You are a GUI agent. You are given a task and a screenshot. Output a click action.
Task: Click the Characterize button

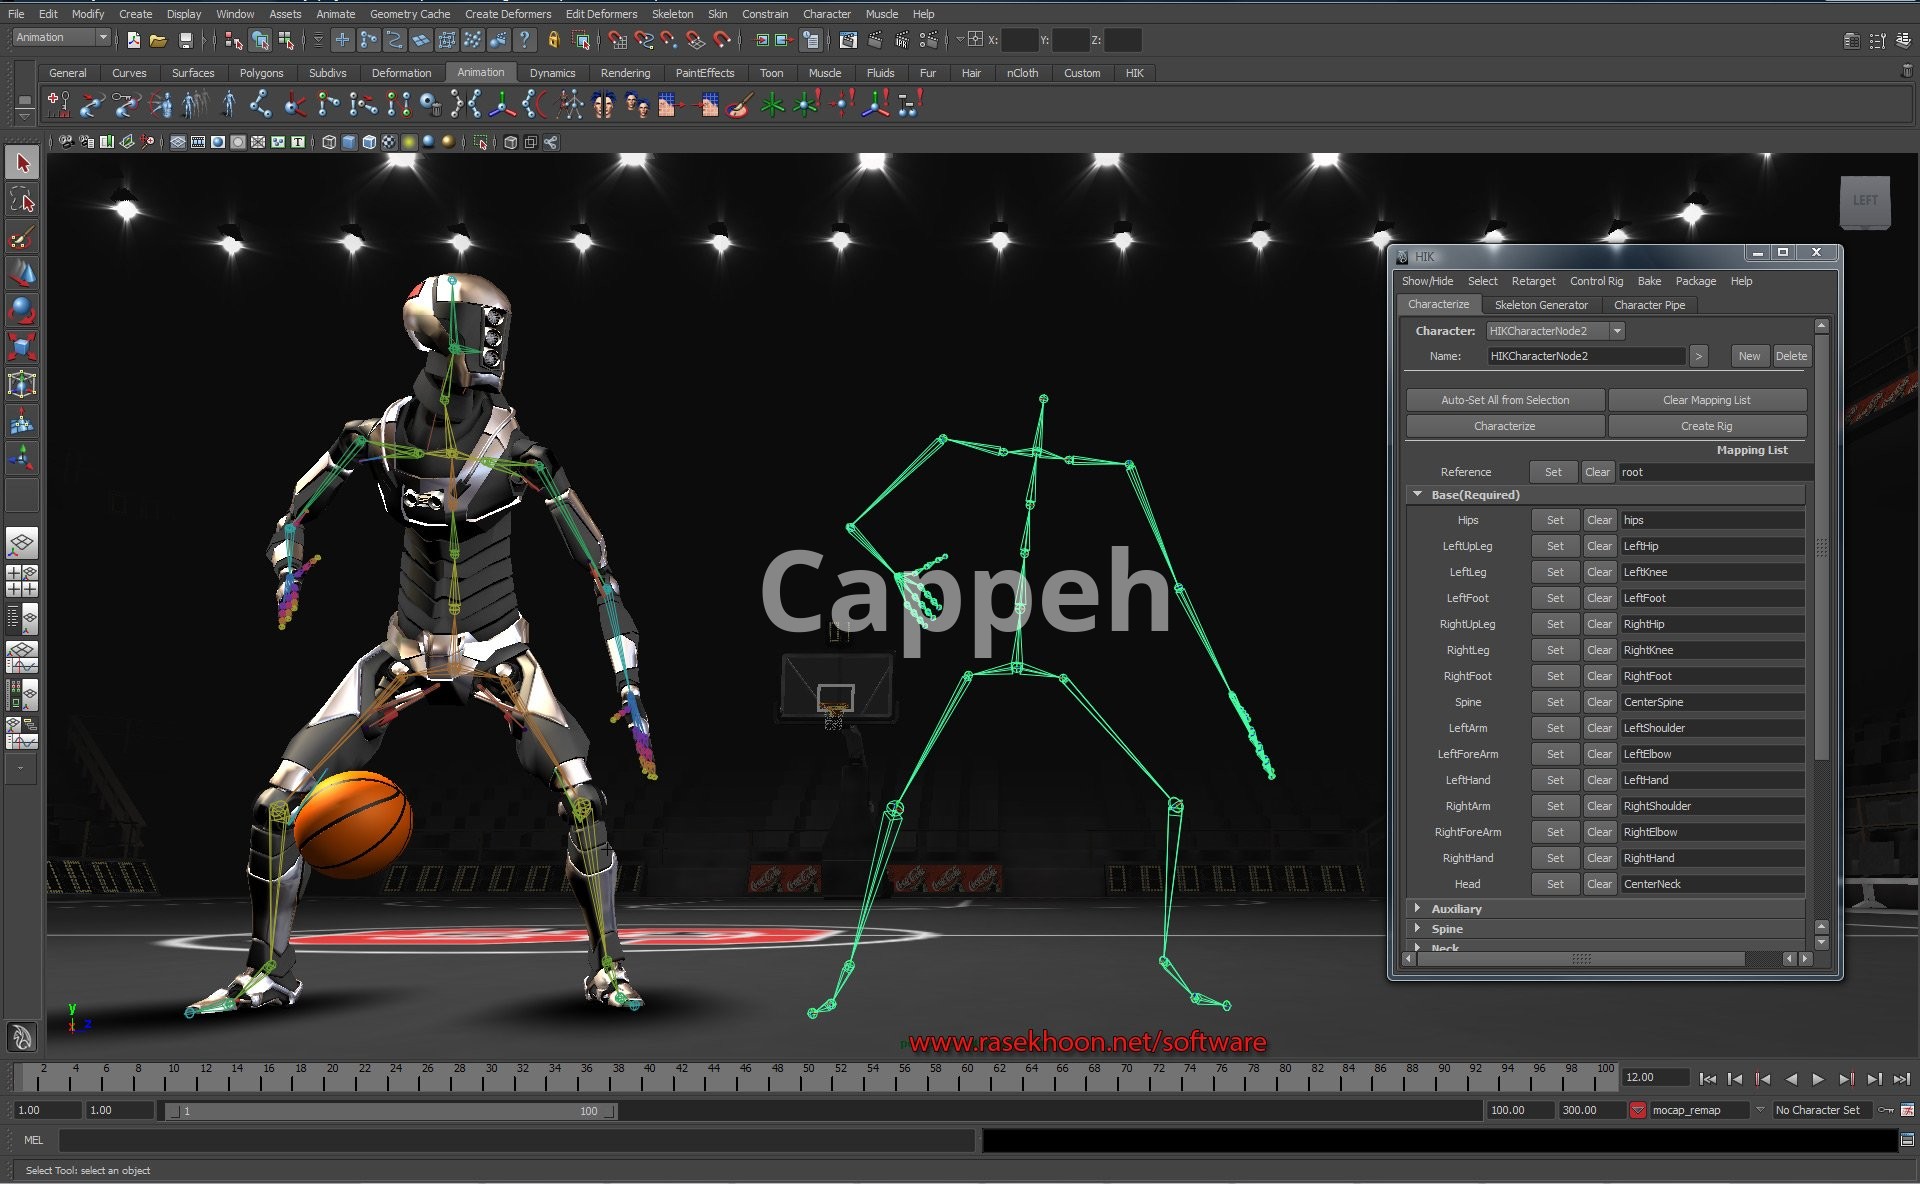coord(1504,426)
